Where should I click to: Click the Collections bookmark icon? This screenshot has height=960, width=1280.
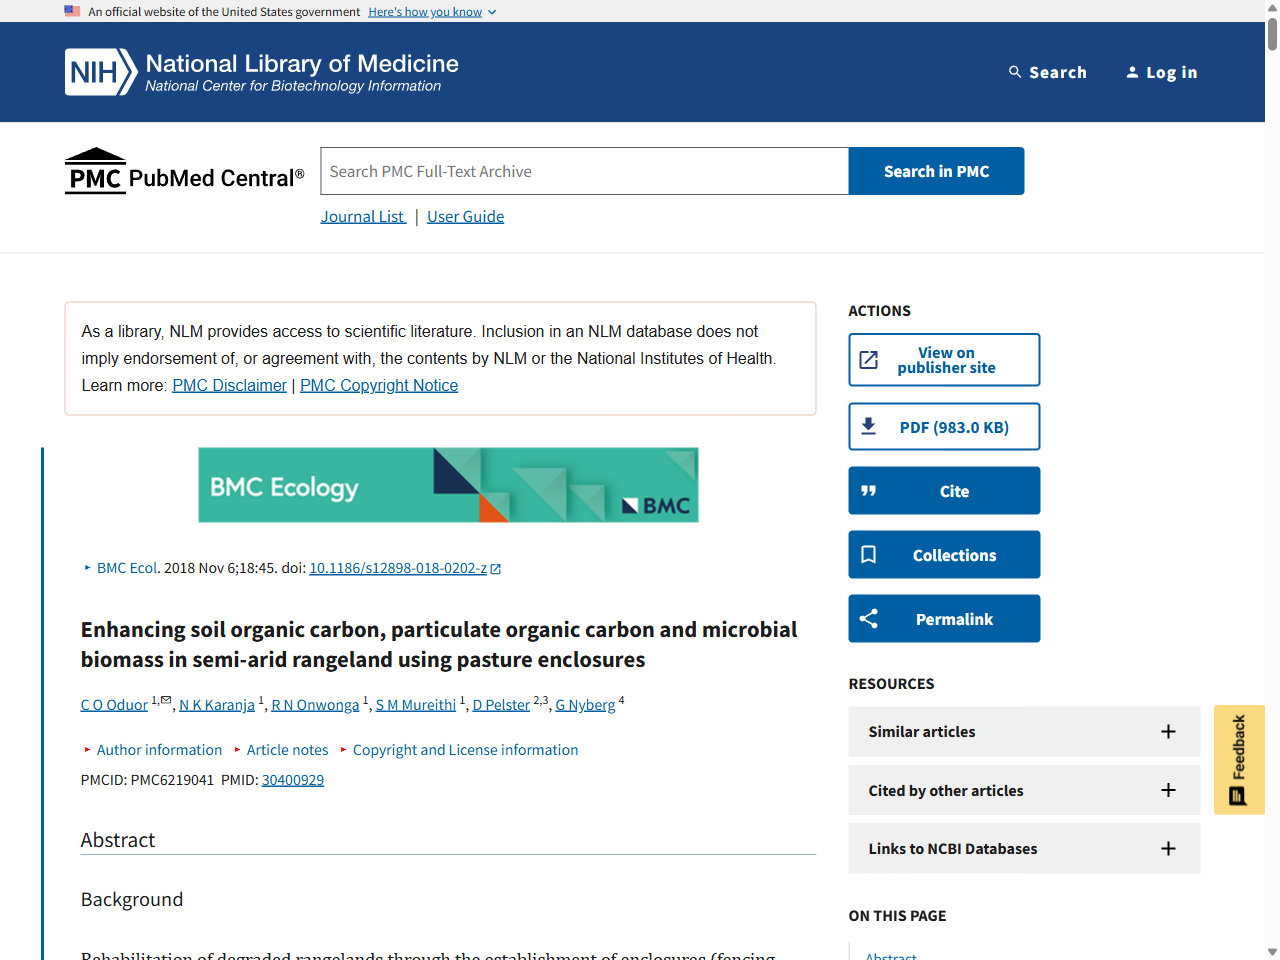(x=869, y=554)
